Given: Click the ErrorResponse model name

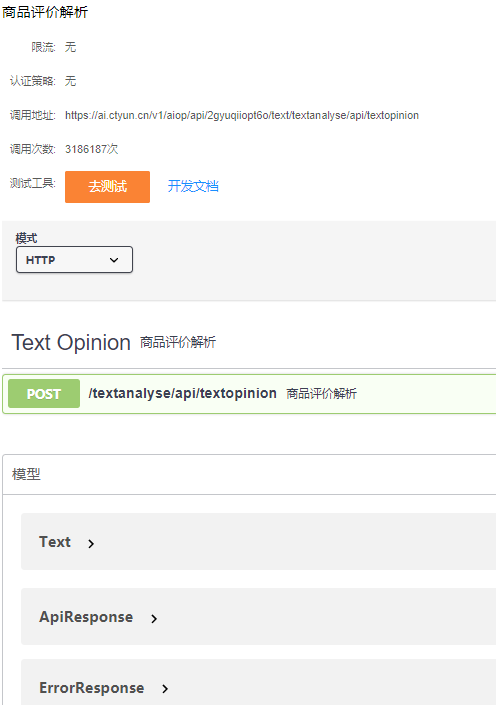Looking at the screenshot, I should [x=92, y=688].
